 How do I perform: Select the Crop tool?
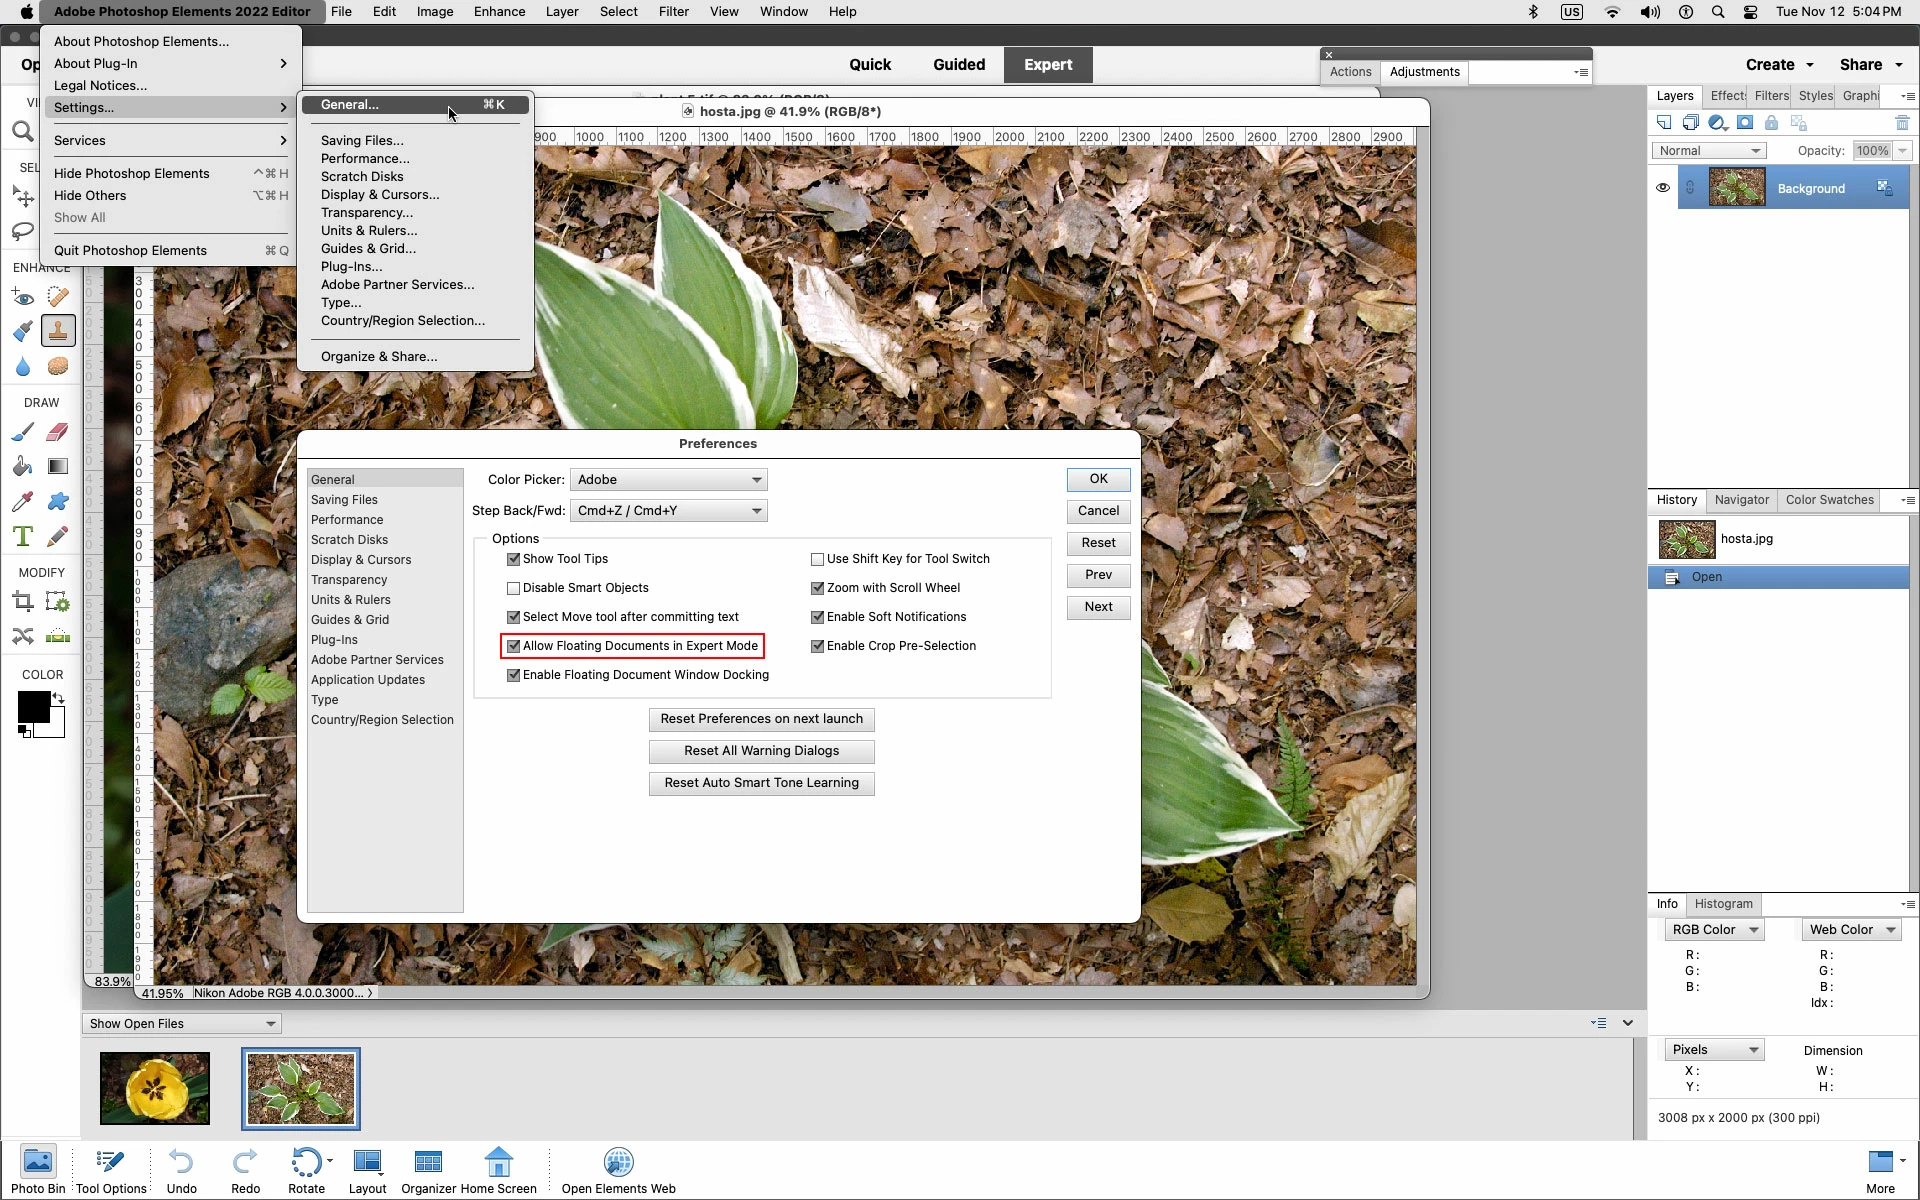[22, 602]
